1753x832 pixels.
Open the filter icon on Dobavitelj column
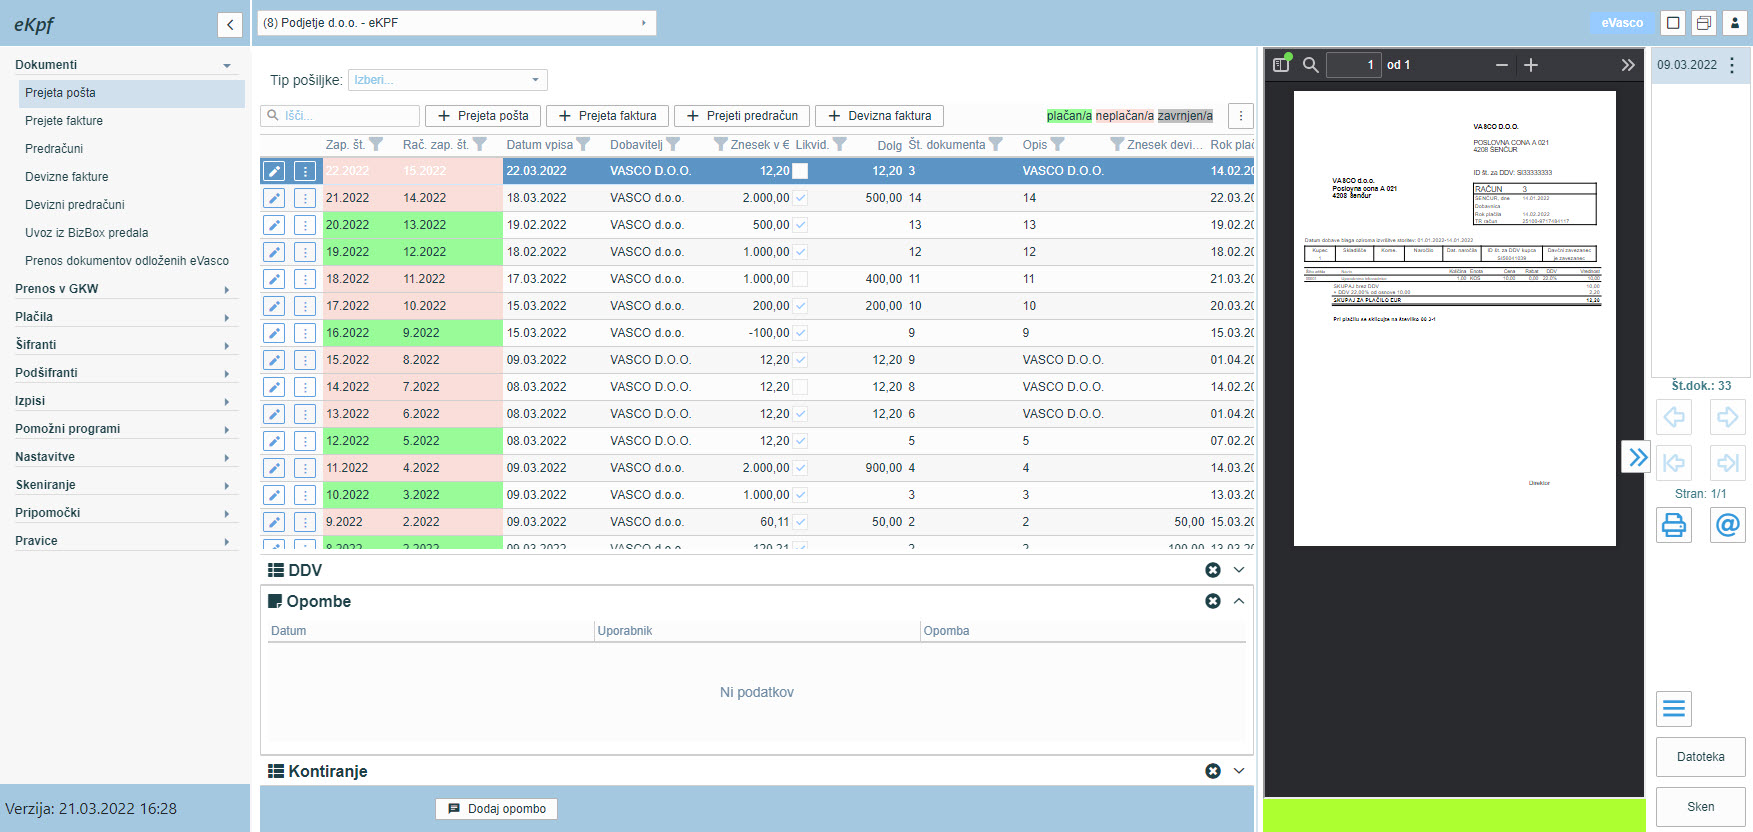coord(673,144)
